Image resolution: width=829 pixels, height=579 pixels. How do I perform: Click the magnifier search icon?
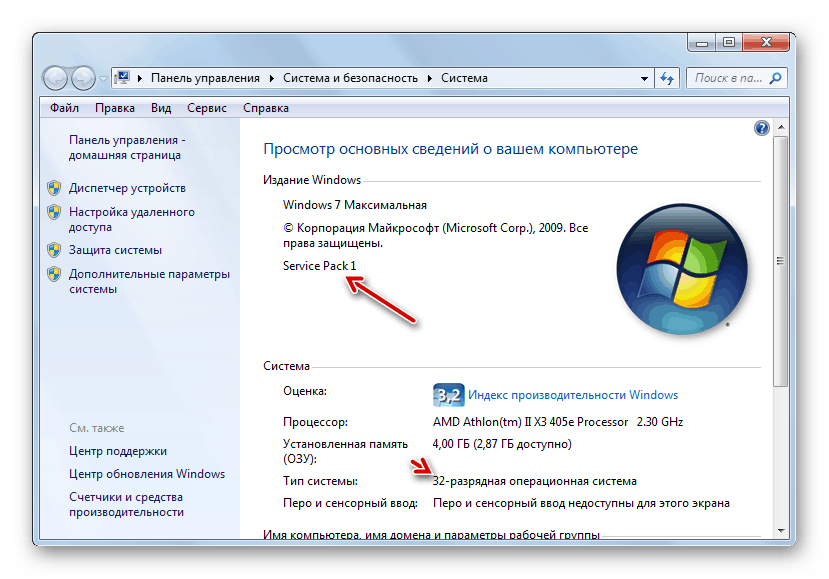point(775,78)
